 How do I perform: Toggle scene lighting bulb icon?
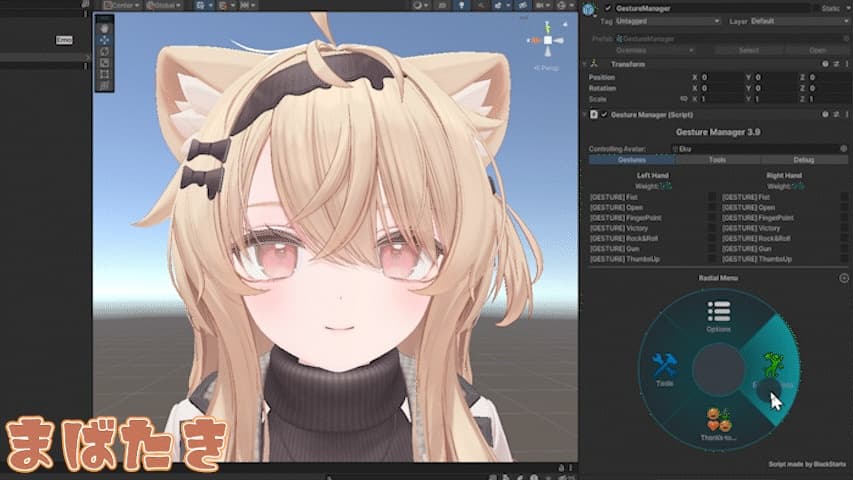[x=461, y=5]
